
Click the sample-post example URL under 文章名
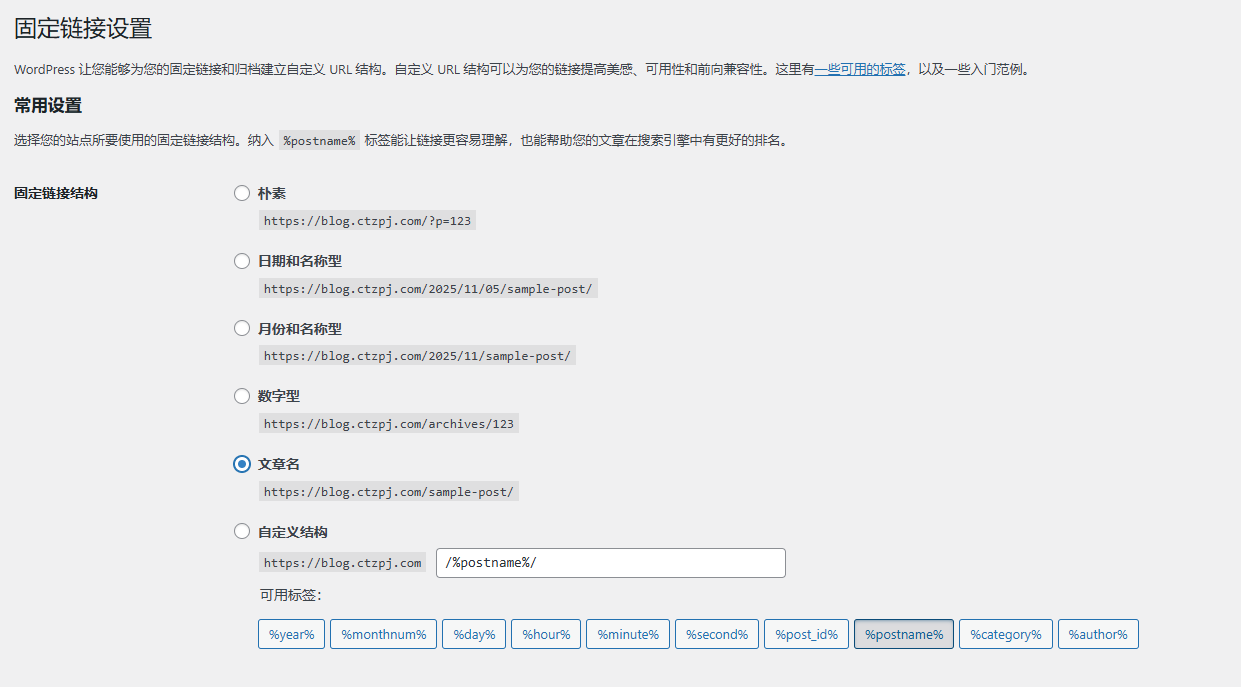point(388,492)
